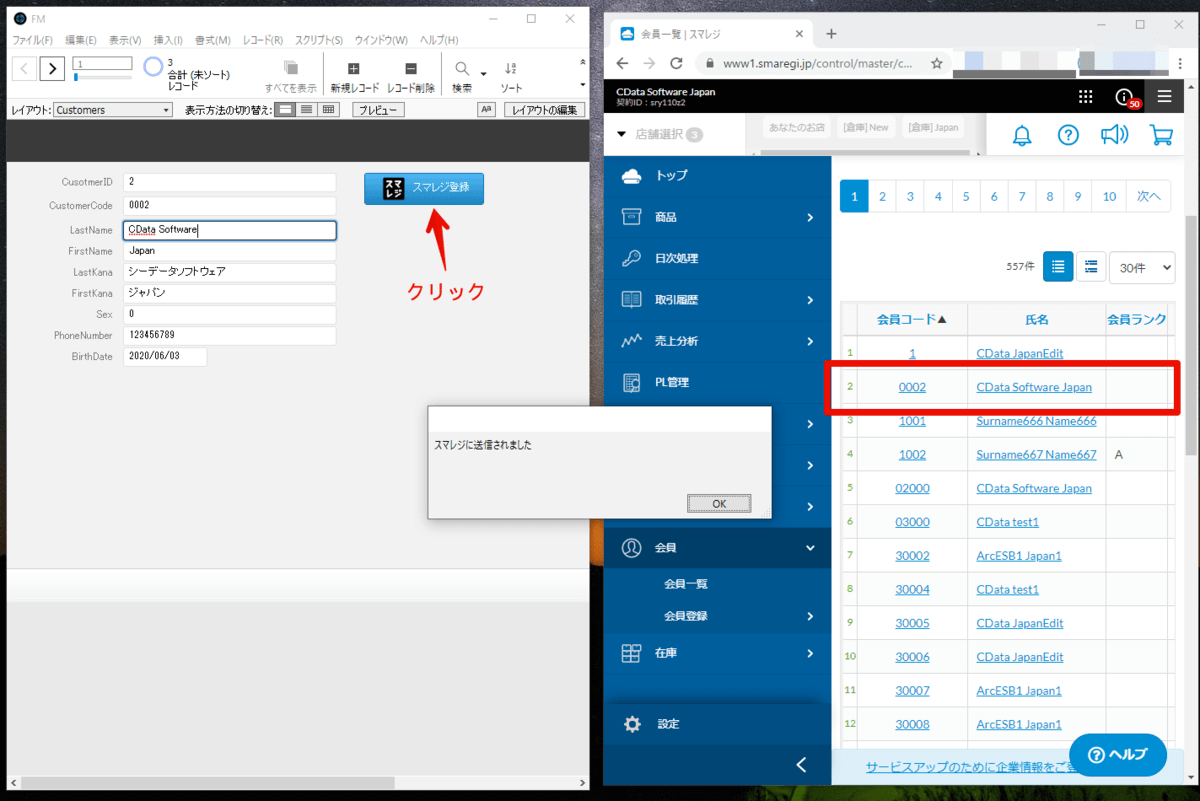Open the Smaregi apps grid icon
1200x801 pixels.
(1086, 97)
